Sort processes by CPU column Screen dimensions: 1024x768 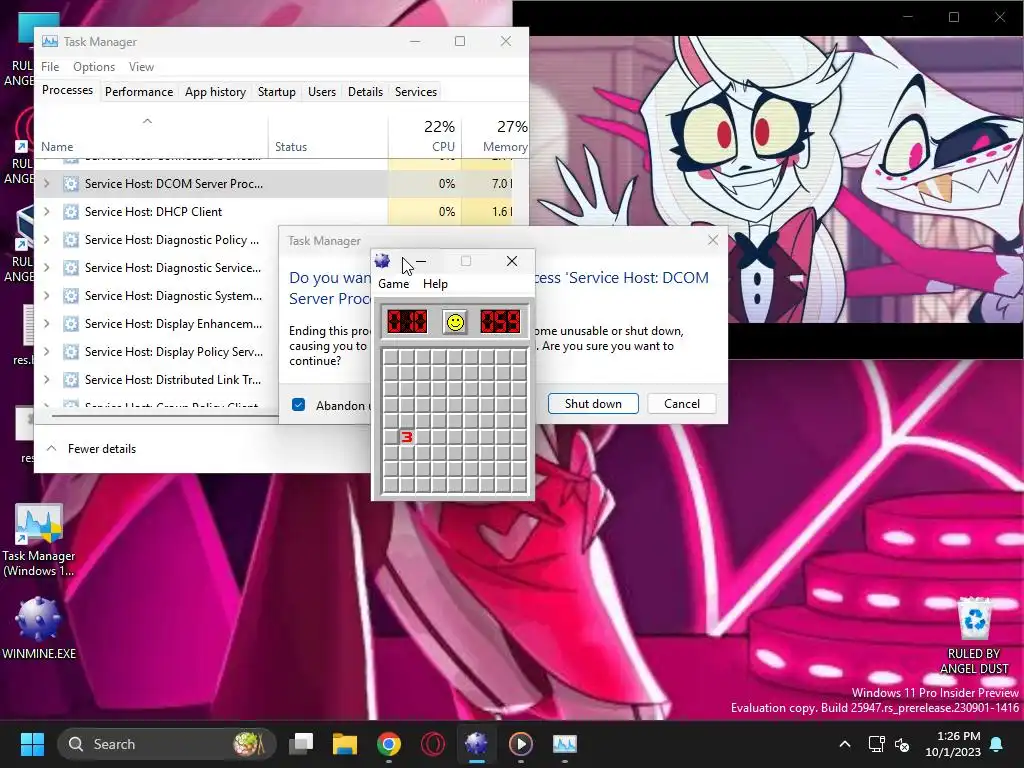pos(424,136)
